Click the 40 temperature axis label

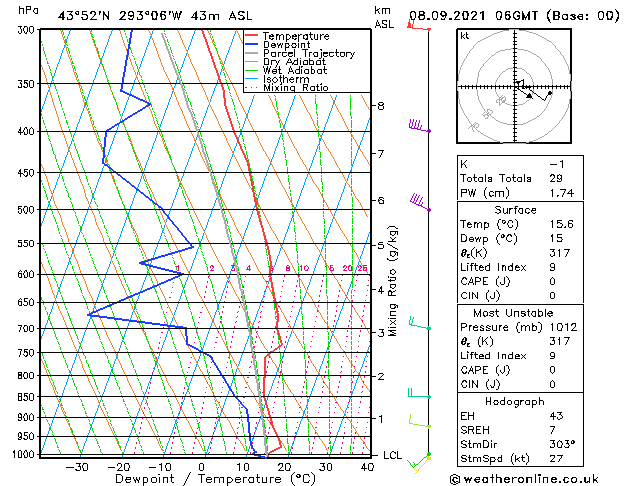tap(367, 467)
